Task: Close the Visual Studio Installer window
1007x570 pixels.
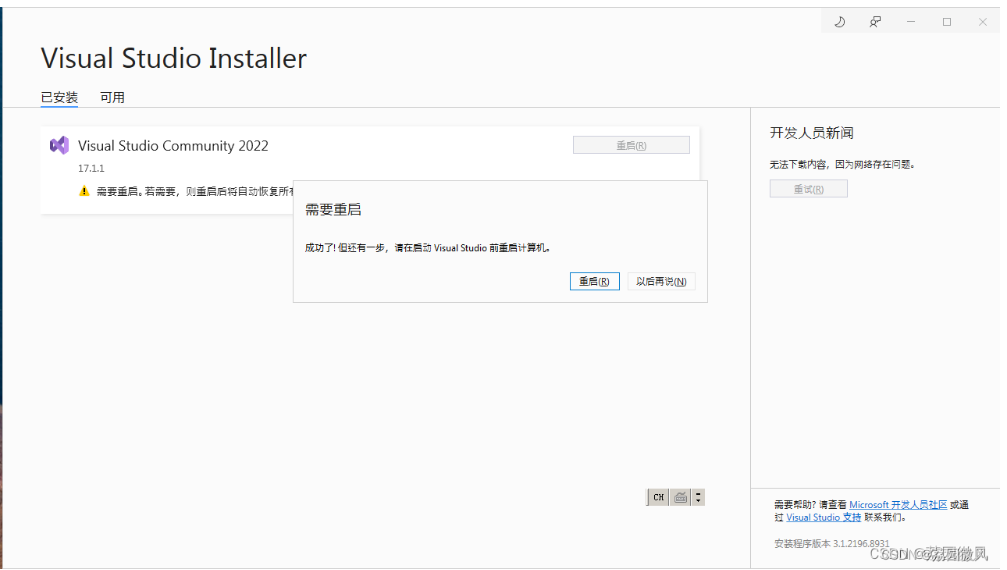Action: tap(983, 22)
